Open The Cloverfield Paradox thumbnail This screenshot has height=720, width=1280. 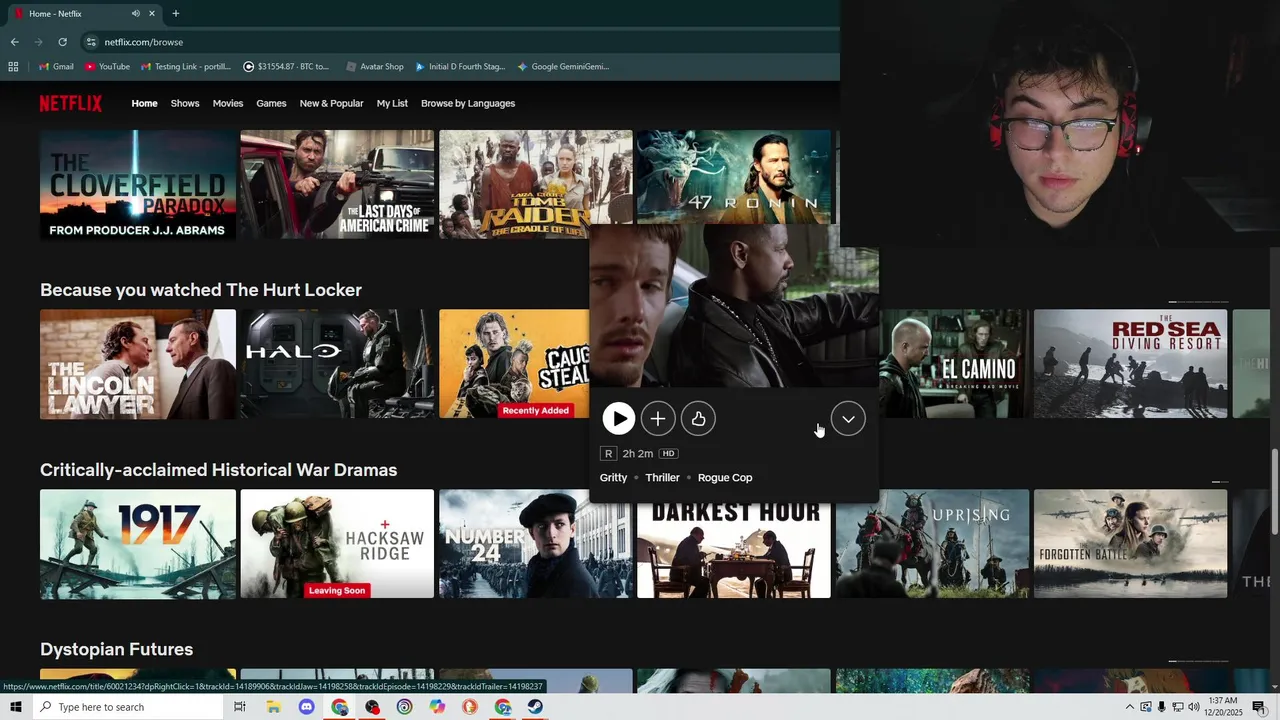[138, 184]
